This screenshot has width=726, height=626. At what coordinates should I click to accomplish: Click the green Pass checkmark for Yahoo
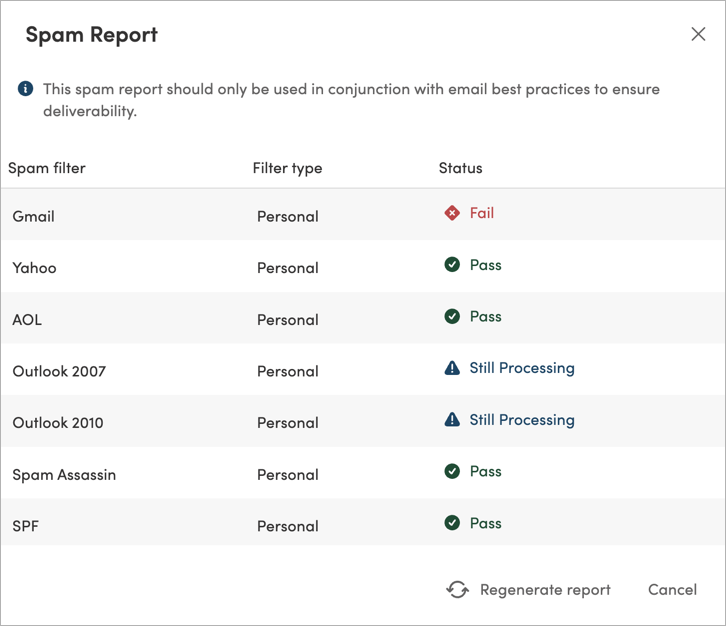click(x=452, y=264)
